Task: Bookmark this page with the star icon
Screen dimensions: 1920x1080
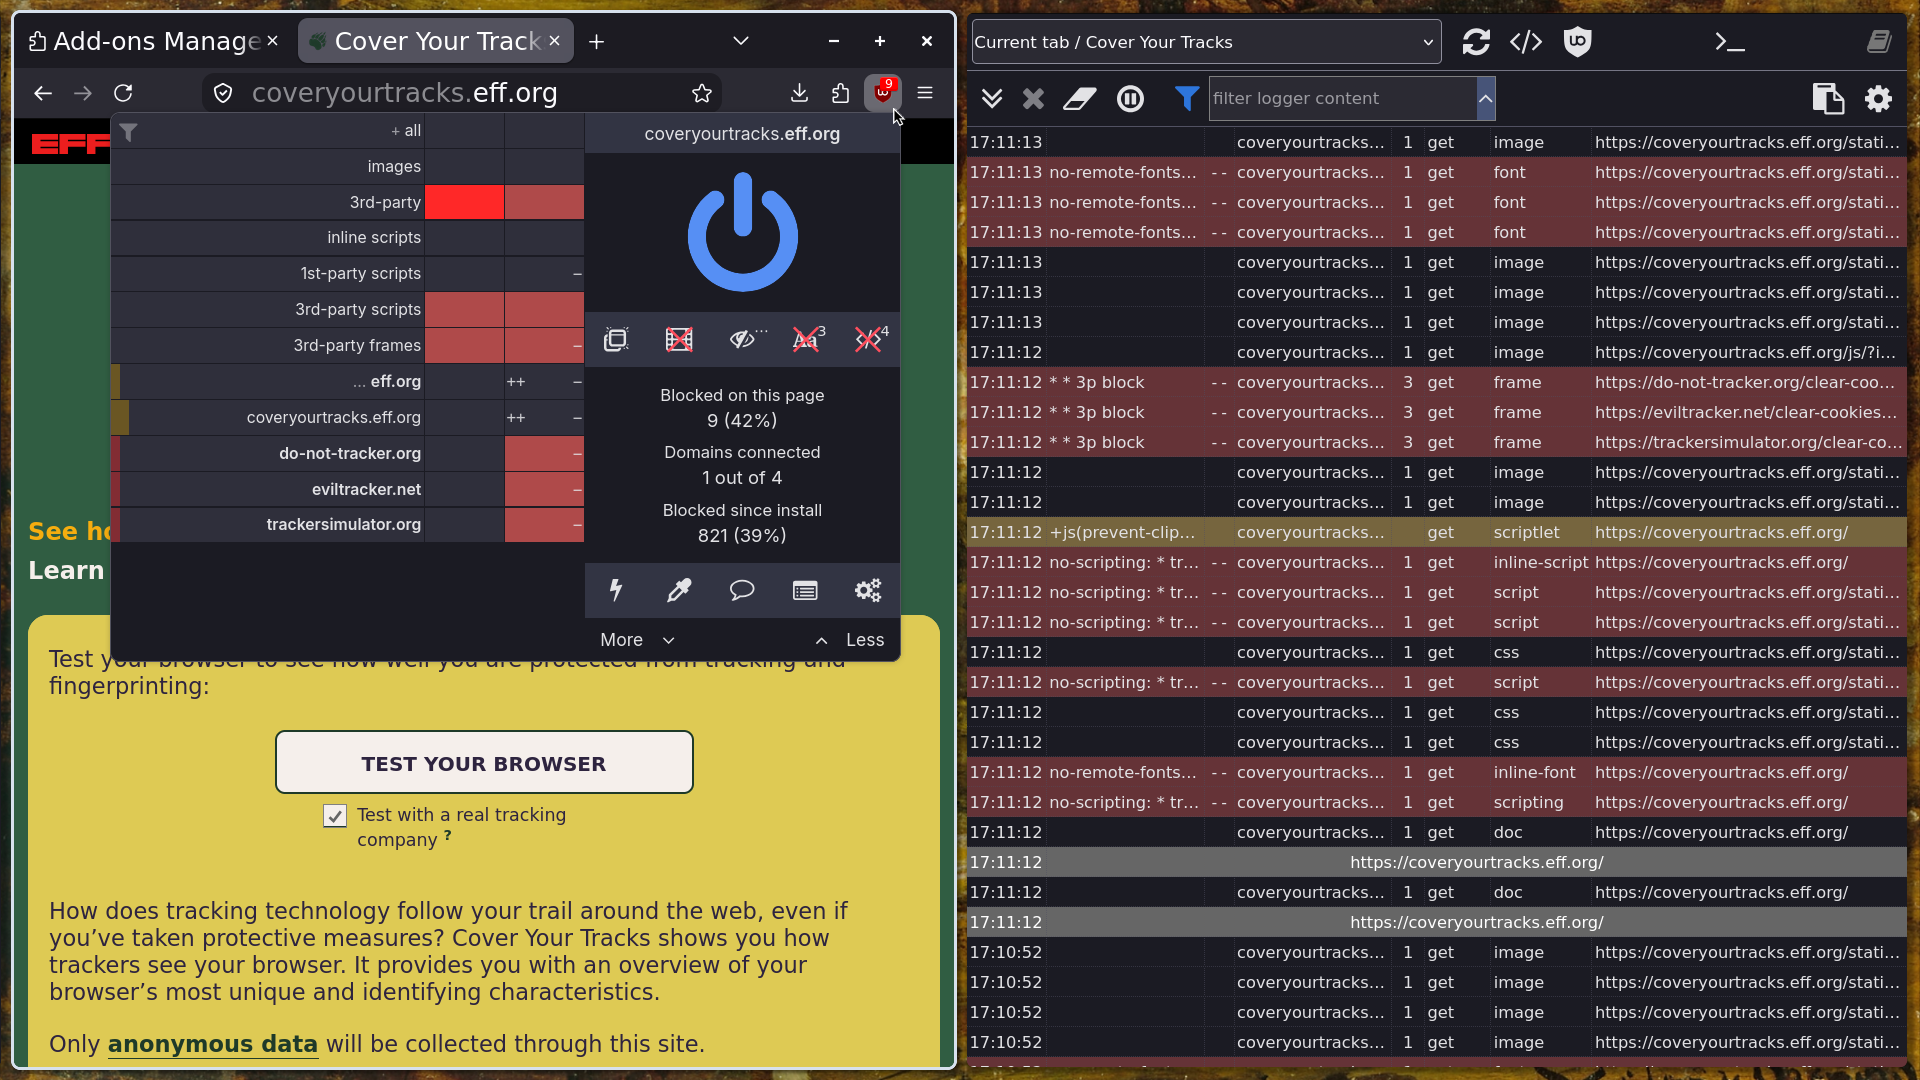Action: pos(702,93)
